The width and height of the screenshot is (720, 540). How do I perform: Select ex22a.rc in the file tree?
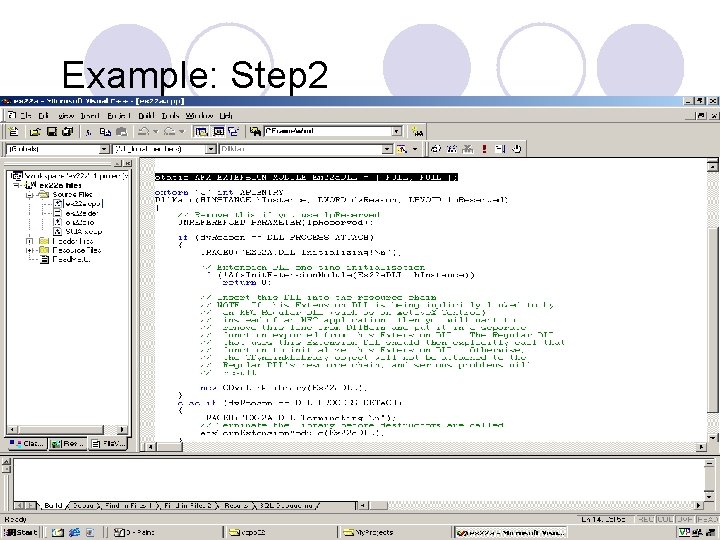pos(80,222)
